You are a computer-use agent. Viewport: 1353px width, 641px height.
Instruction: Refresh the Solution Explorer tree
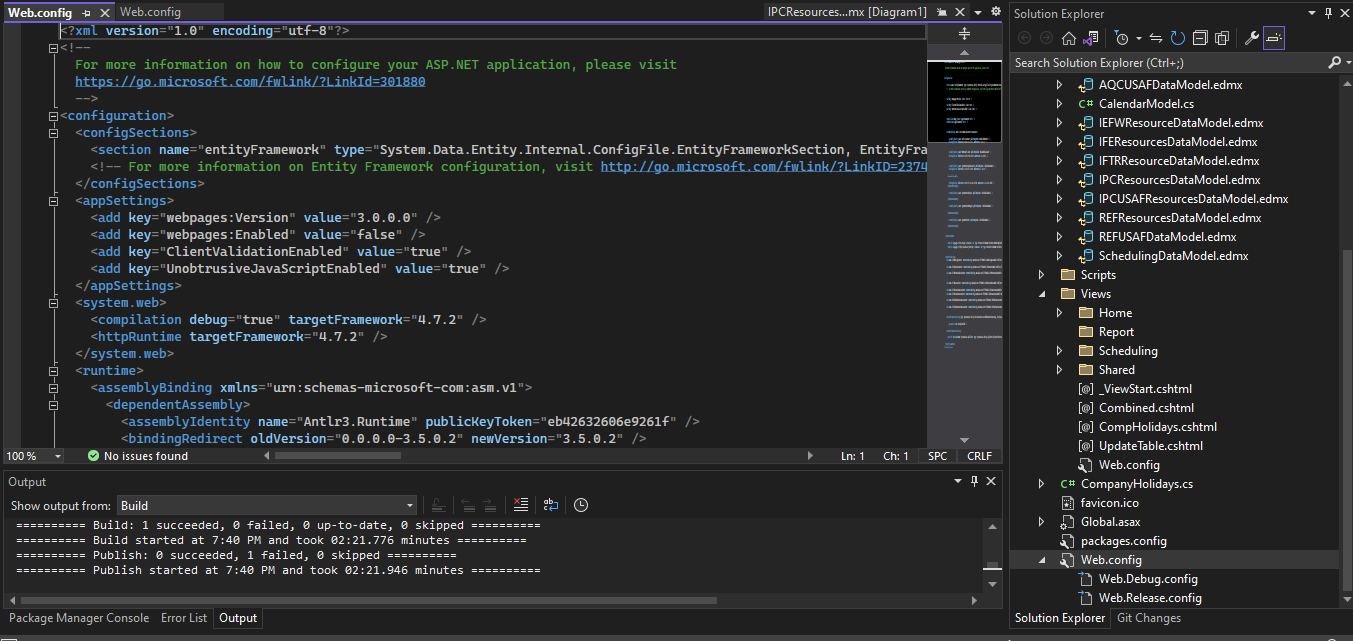(1178, 38)
